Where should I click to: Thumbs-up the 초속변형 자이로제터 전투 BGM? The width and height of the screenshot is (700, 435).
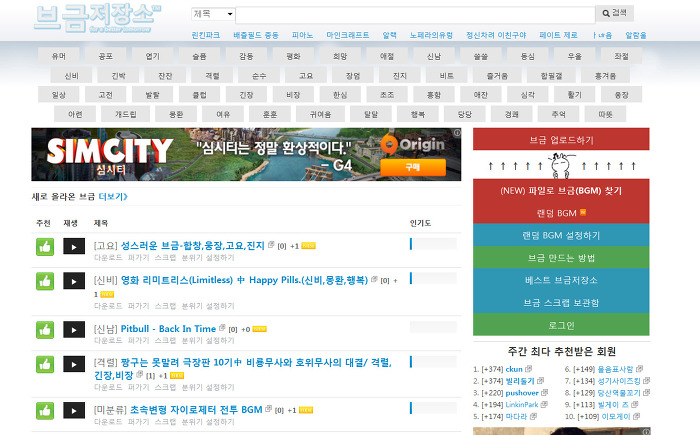coord(45,411)
